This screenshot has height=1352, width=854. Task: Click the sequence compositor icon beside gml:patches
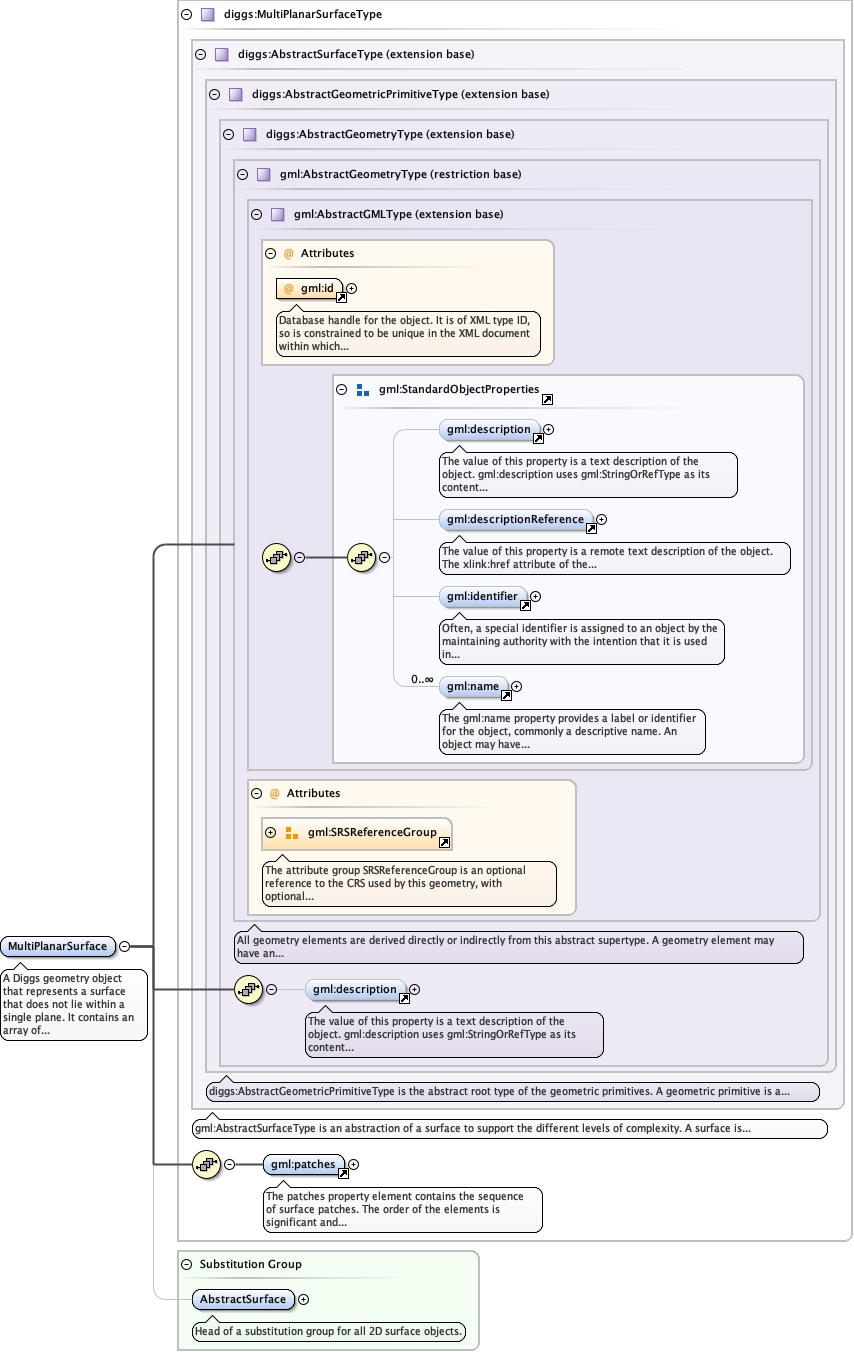207,1164
